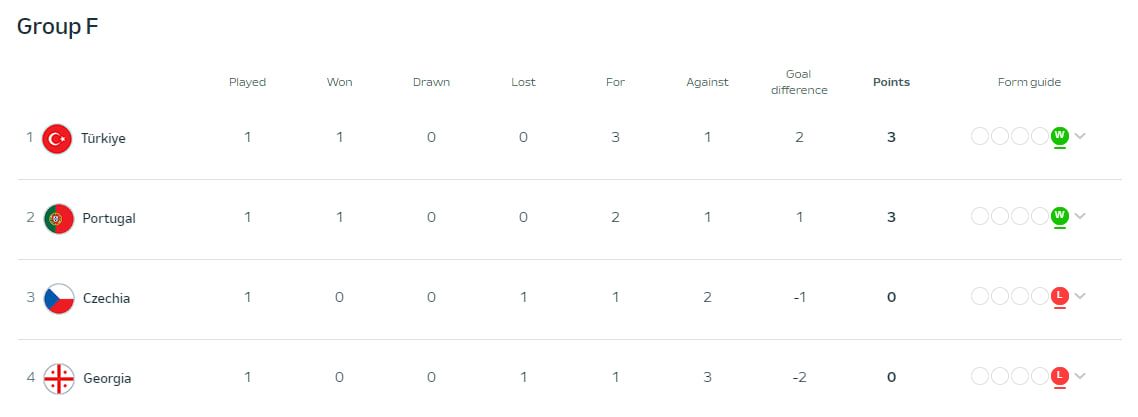Expand Czechia's form guide chevron
Screen dimensions: 1138x417
1080,296
